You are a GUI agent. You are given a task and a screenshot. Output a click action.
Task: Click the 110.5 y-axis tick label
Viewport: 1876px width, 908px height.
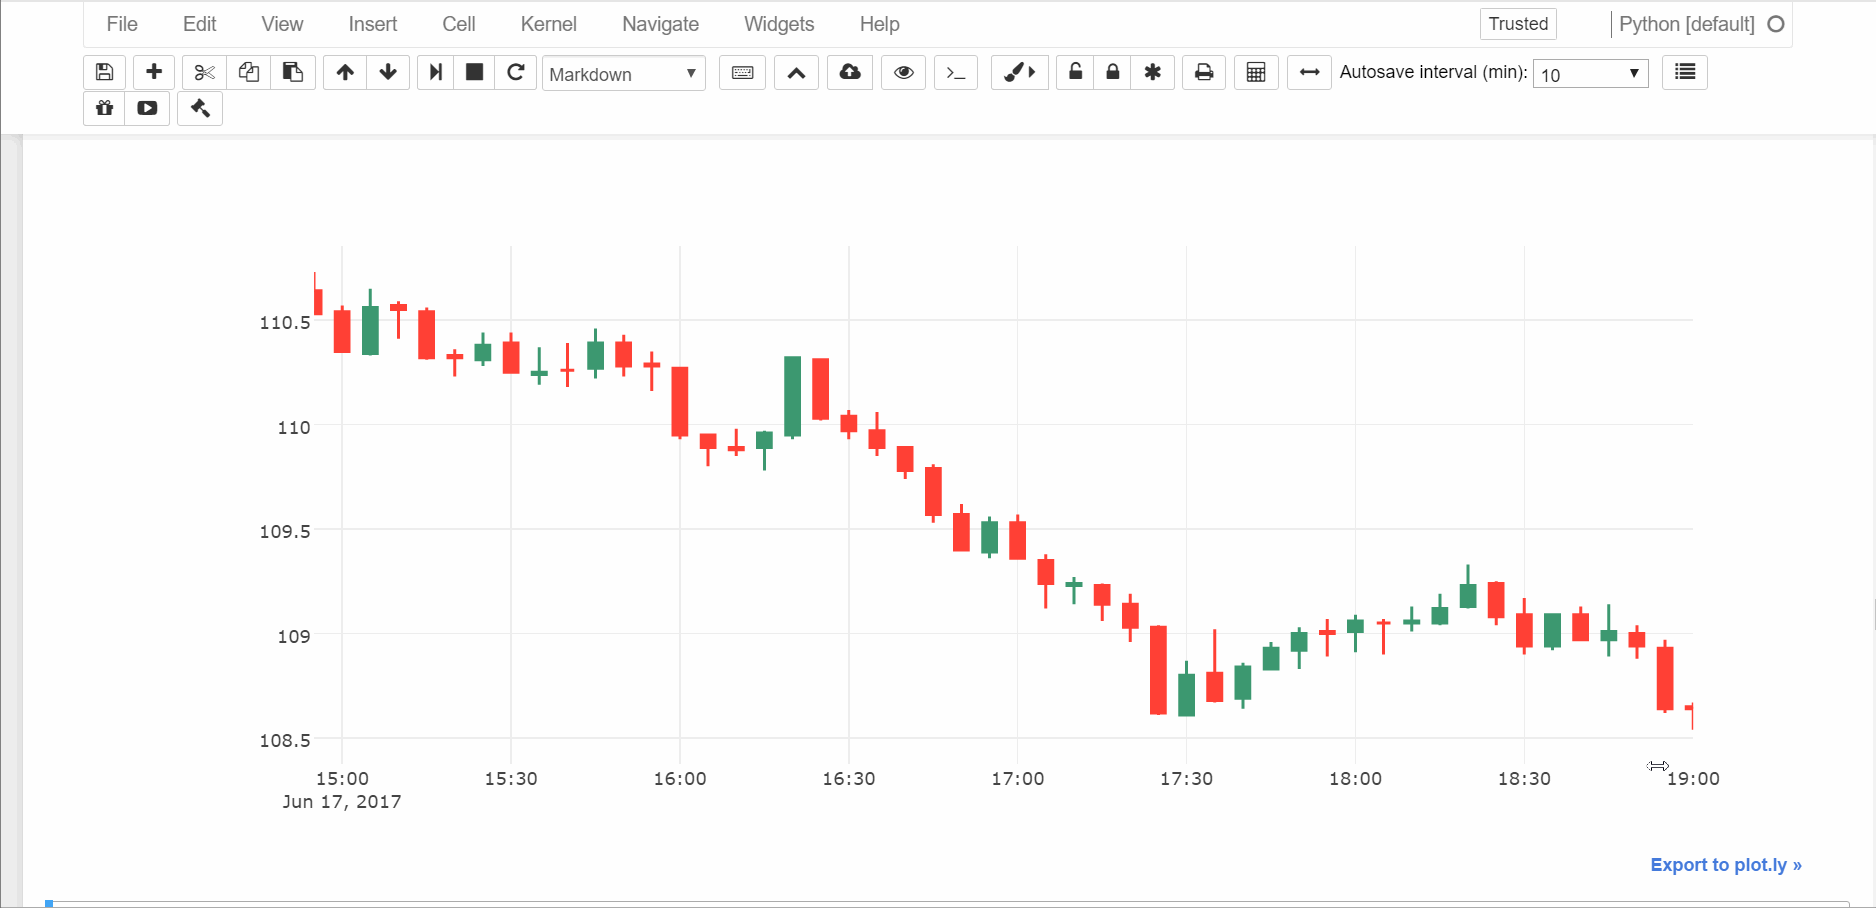pos(285,322)
